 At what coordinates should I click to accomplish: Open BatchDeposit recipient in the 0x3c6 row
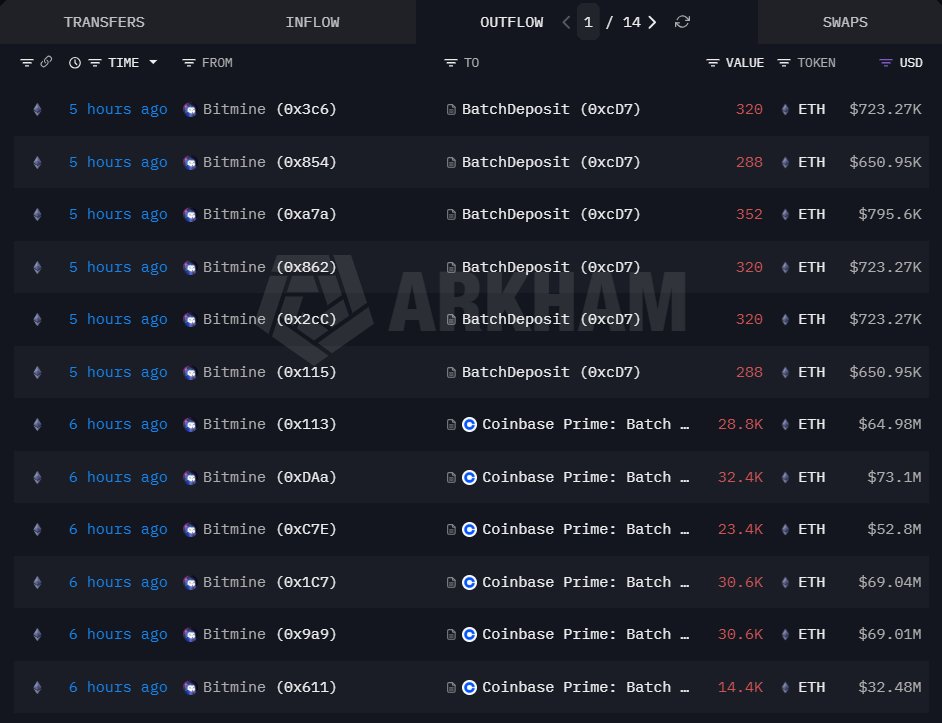[551, 109]
